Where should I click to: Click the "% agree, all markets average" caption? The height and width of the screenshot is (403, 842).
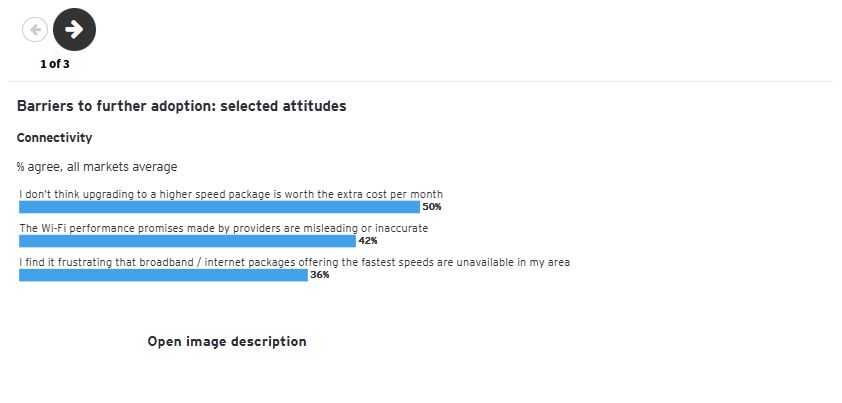click(96, 167)
